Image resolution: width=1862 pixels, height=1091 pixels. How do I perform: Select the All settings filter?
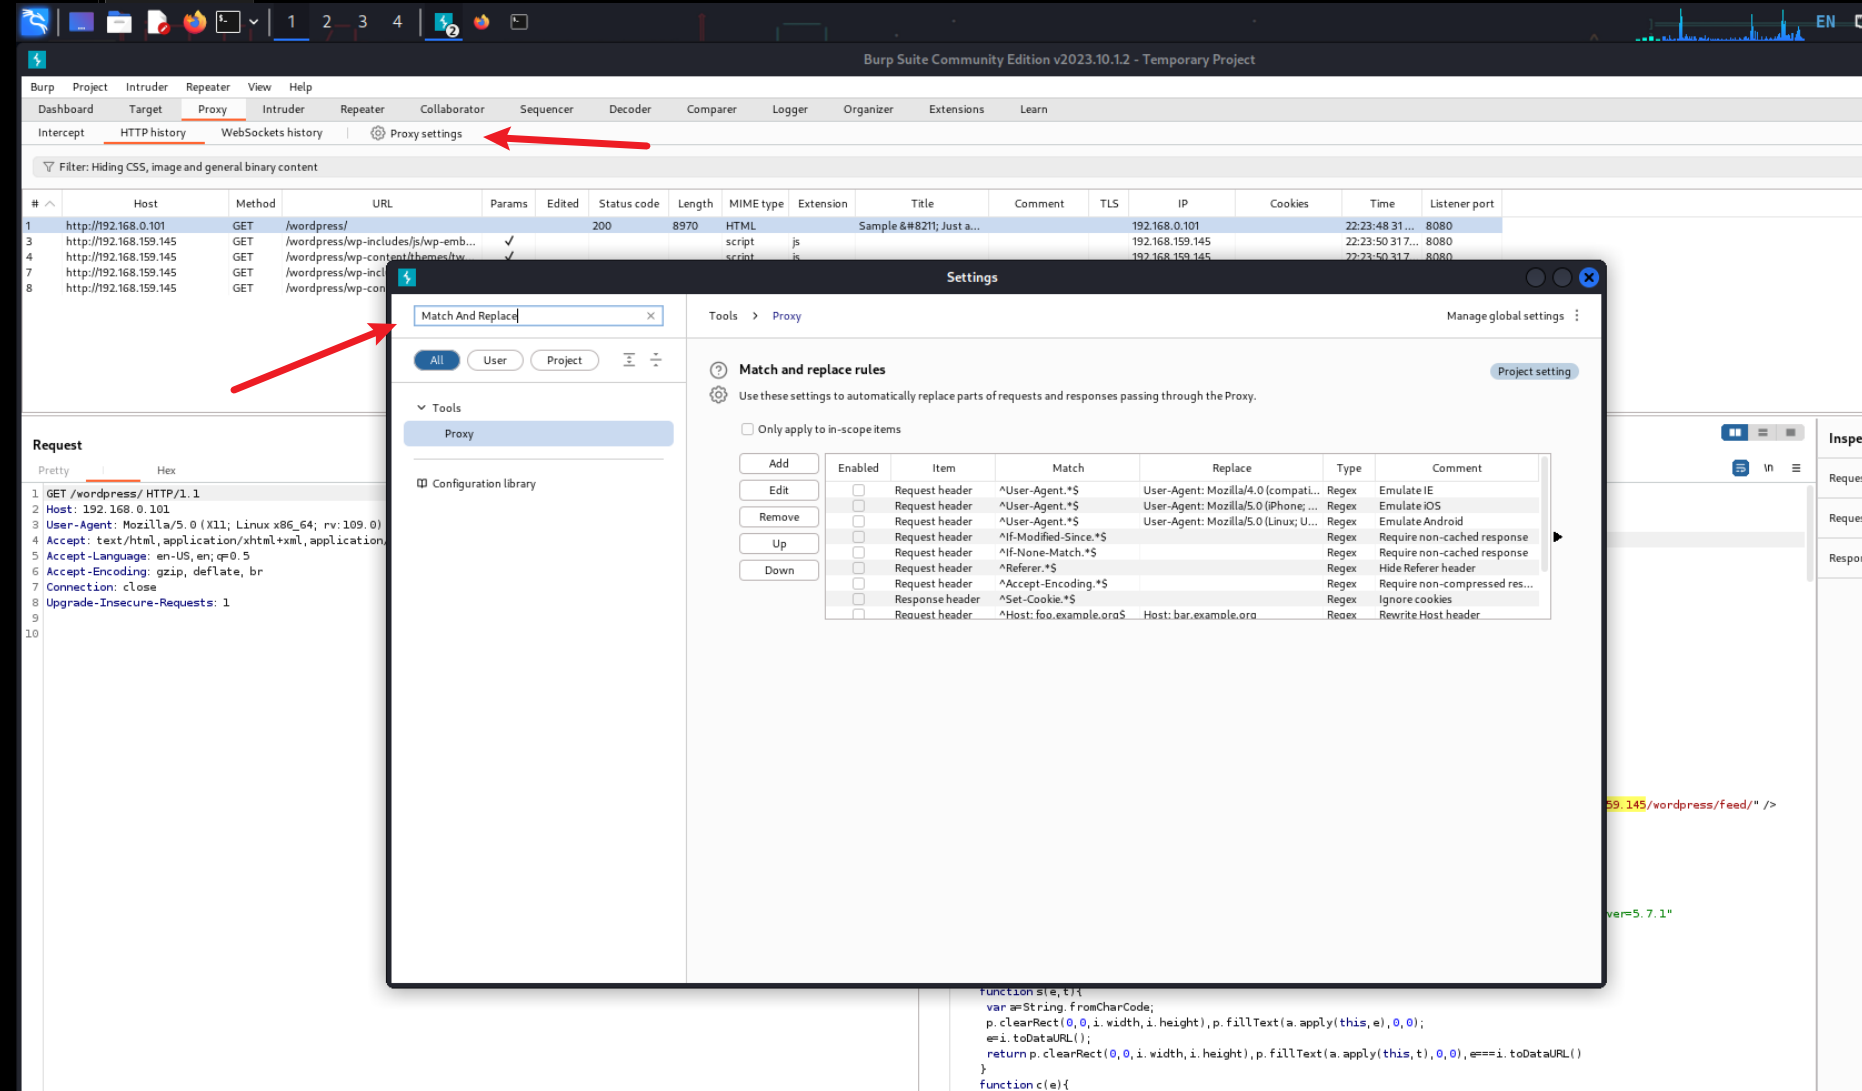(437, 360)
